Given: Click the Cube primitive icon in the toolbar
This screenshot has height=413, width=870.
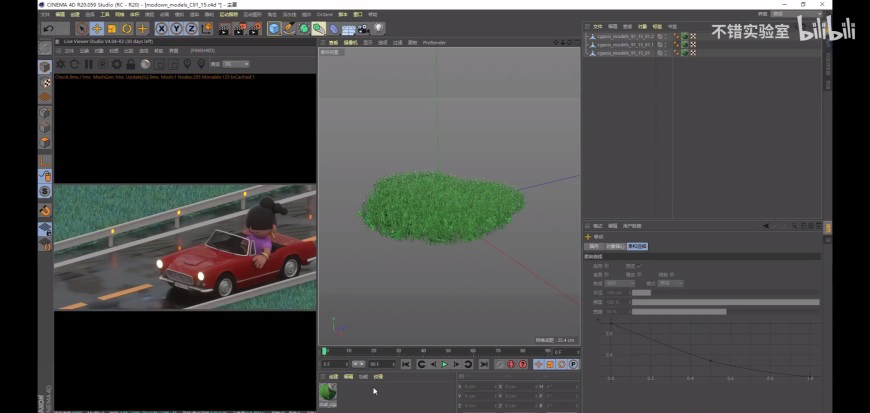Looking at the screenshot, I should [274, 28].
